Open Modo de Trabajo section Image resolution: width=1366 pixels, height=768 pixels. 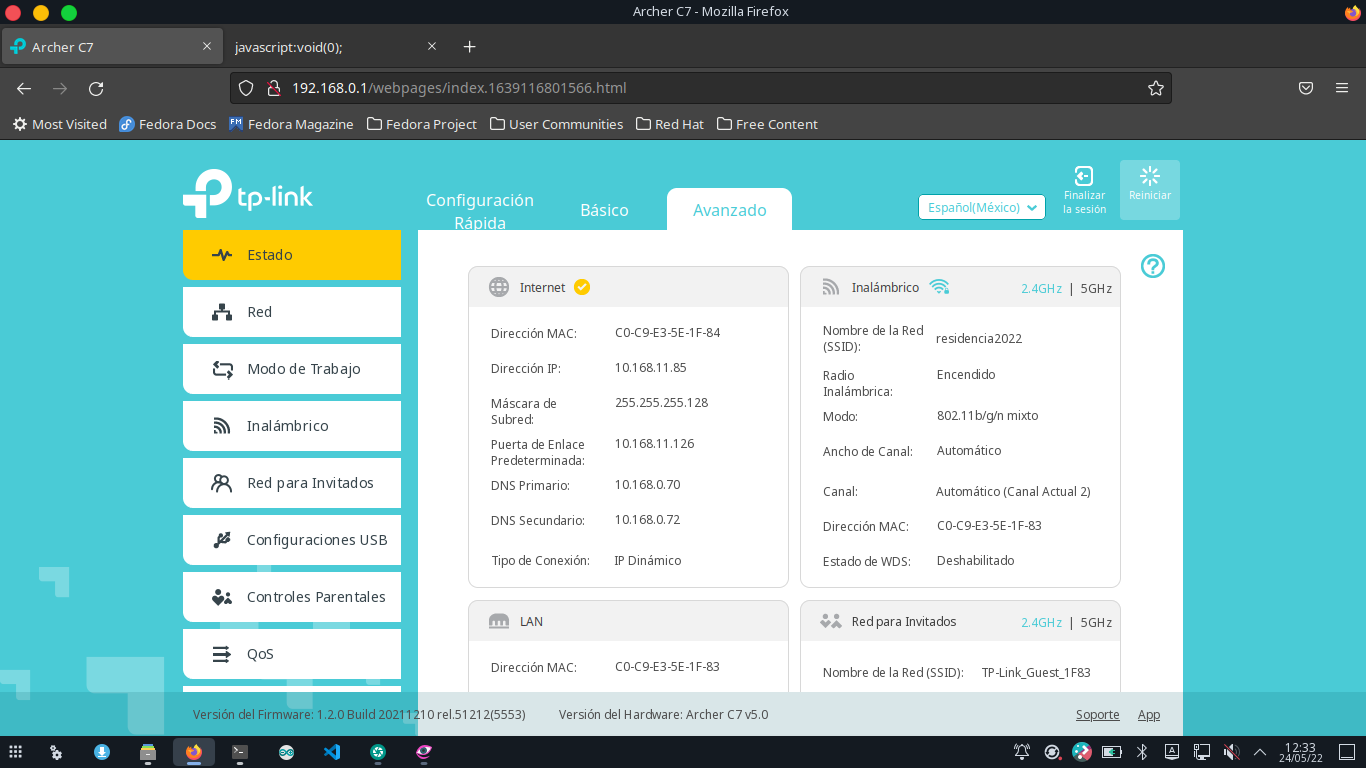292,369
